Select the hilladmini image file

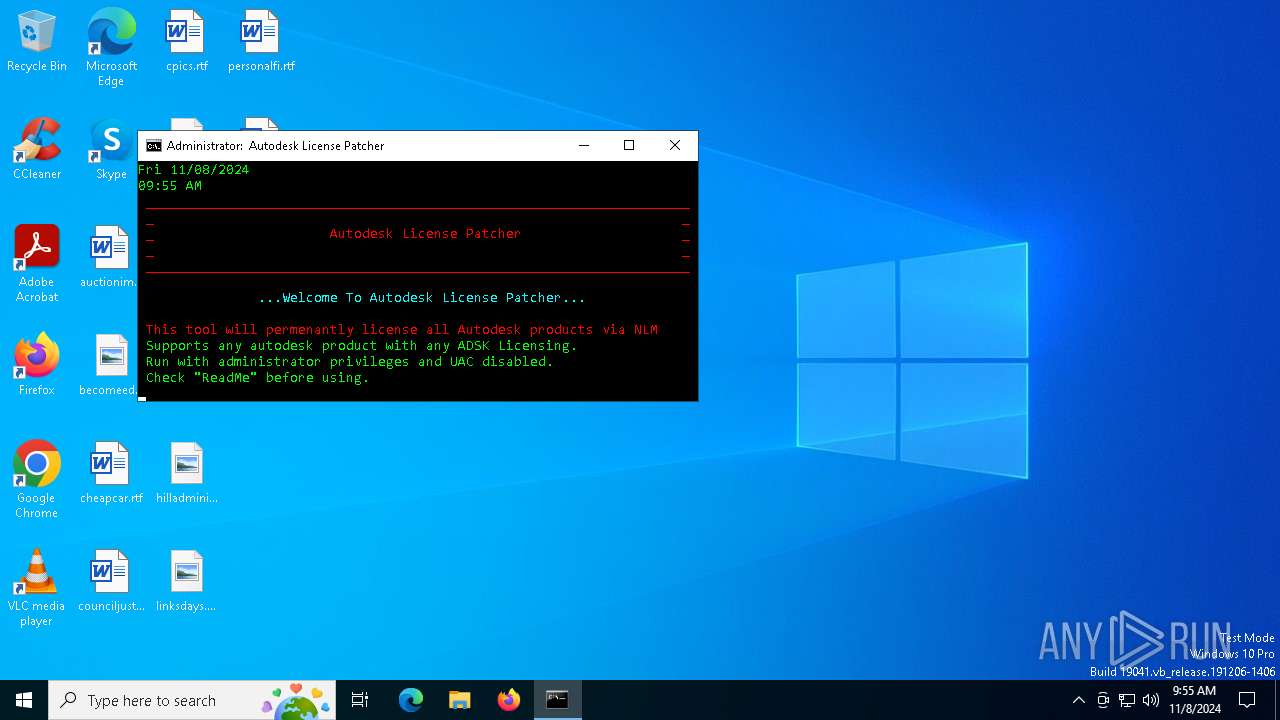click(187, 473)
